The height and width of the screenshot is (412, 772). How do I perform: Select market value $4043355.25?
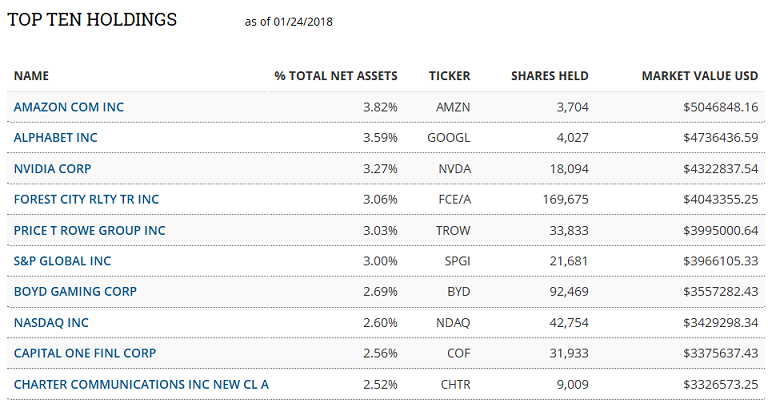(x=720, y=199)
